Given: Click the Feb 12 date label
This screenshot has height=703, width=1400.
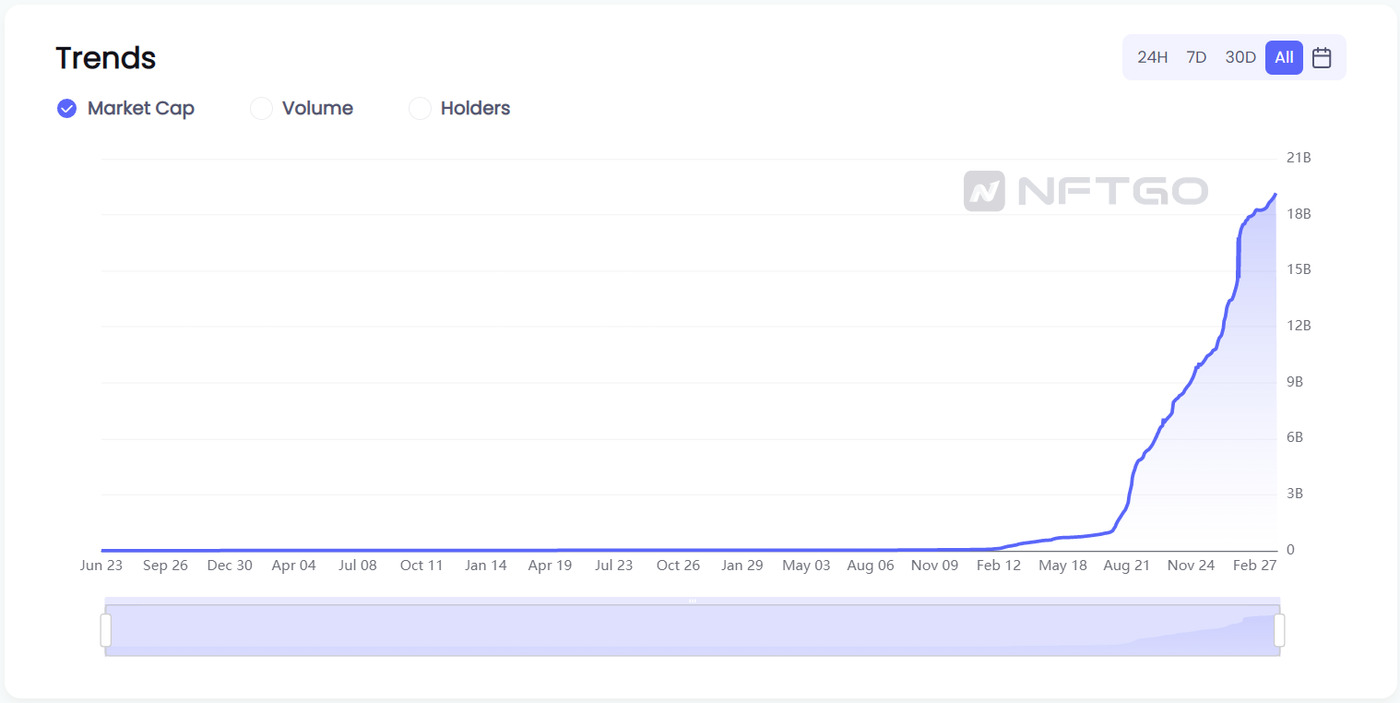Looking at the screenshot, I should [998, 565].
